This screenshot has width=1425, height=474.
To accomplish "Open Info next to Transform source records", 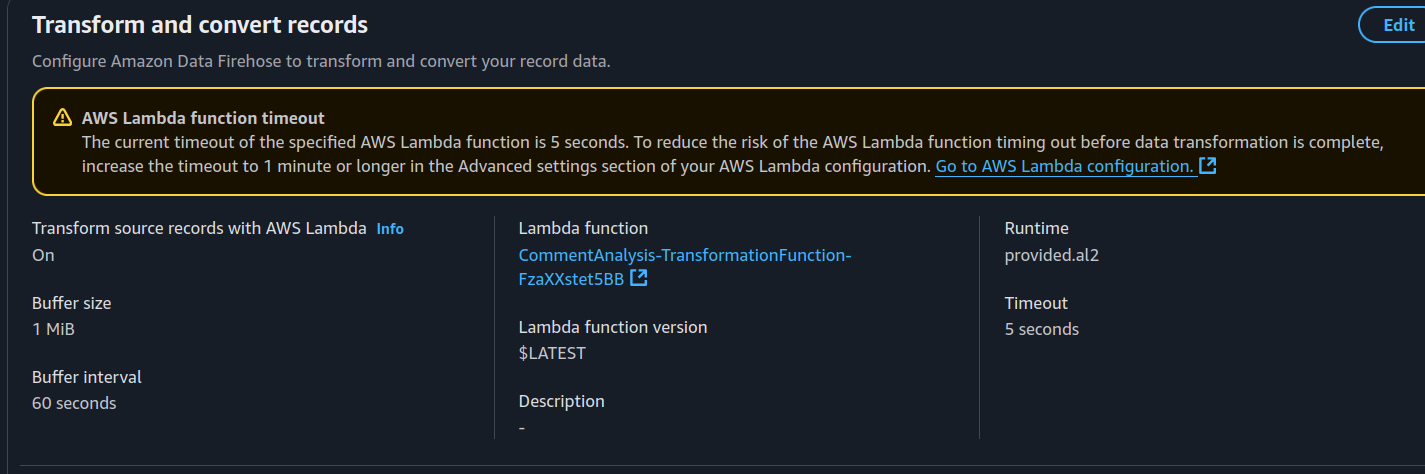I will click(x=390, y=229).
